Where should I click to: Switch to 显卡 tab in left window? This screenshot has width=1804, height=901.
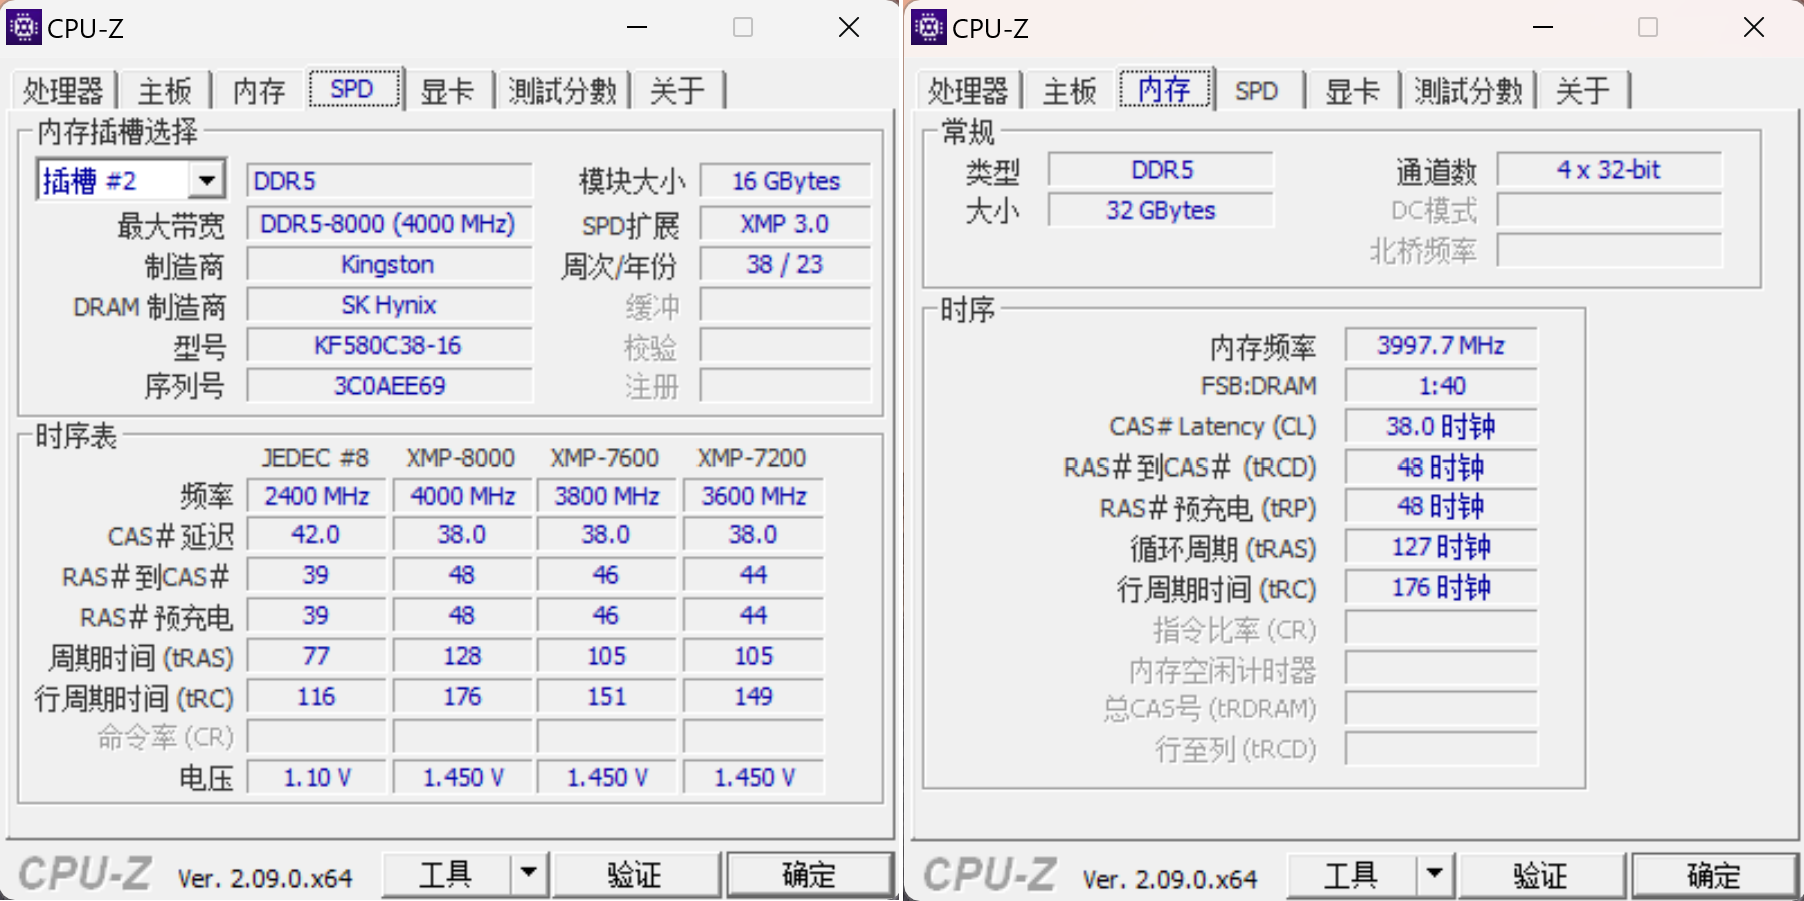coord(447,91)
